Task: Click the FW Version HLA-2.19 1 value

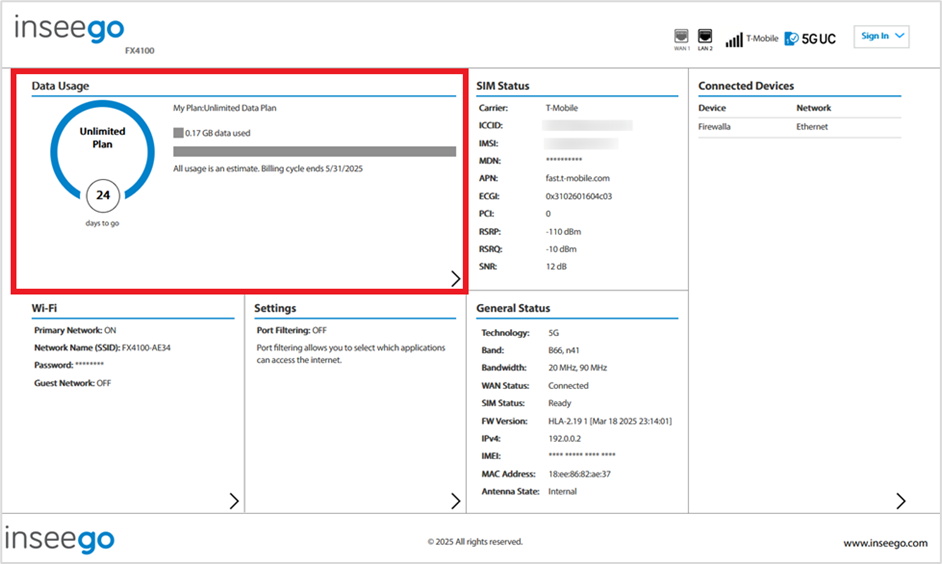Action: 610,421
